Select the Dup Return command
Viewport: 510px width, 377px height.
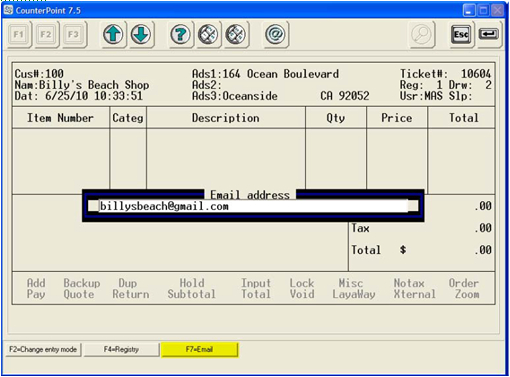[131, 289]
